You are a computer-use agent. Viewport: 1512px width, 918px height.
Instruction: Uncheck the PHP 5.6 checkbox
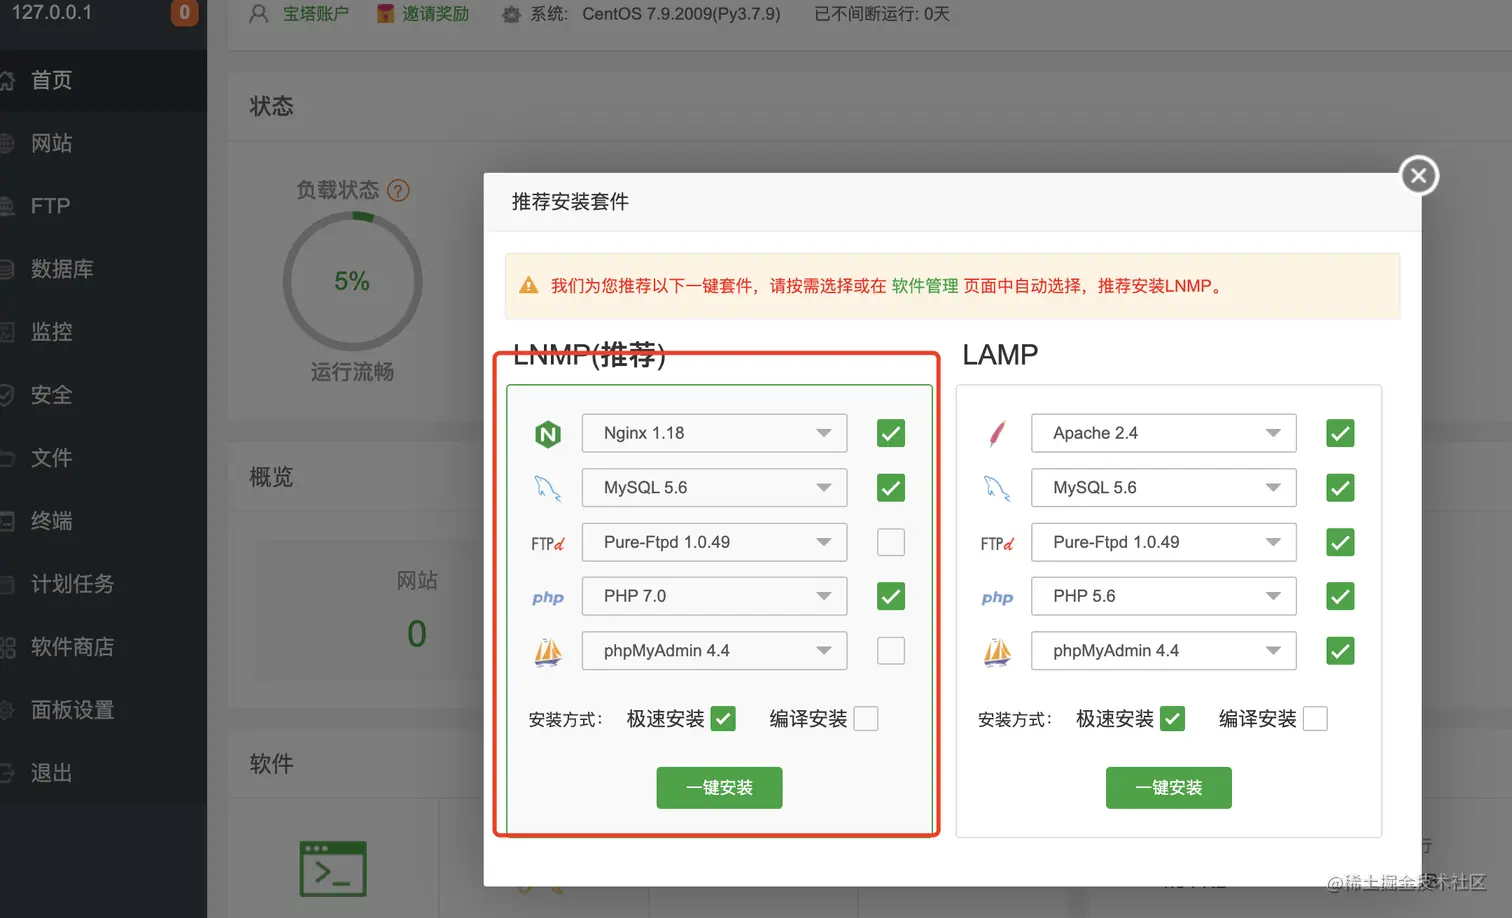tap(1340, 596)
